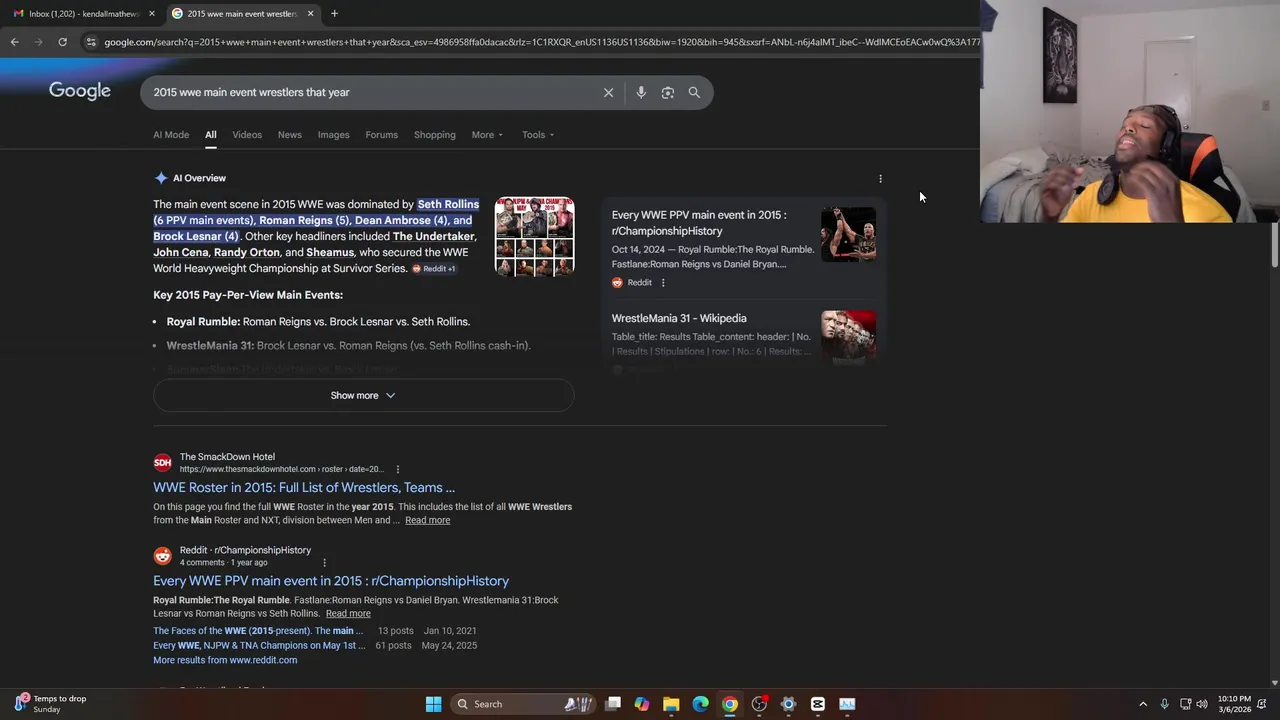This screenshot has width=1280, height=720.
Task: Open Every WWE, NJPW & TNA Champions thread
Action: (x=259, y=646)
